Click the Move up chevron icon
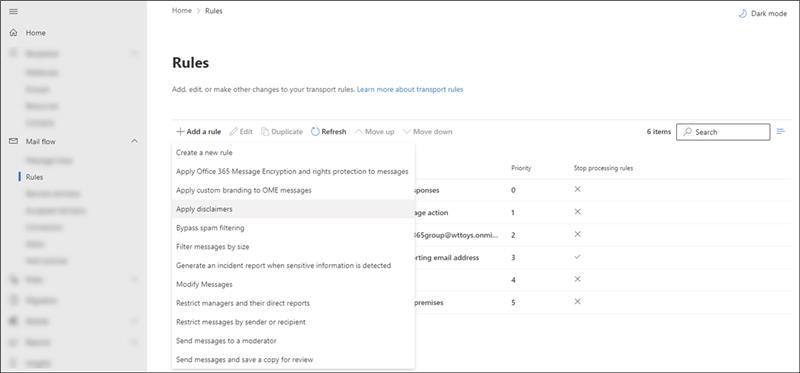 pyautogui.click(x=358, y=132)
